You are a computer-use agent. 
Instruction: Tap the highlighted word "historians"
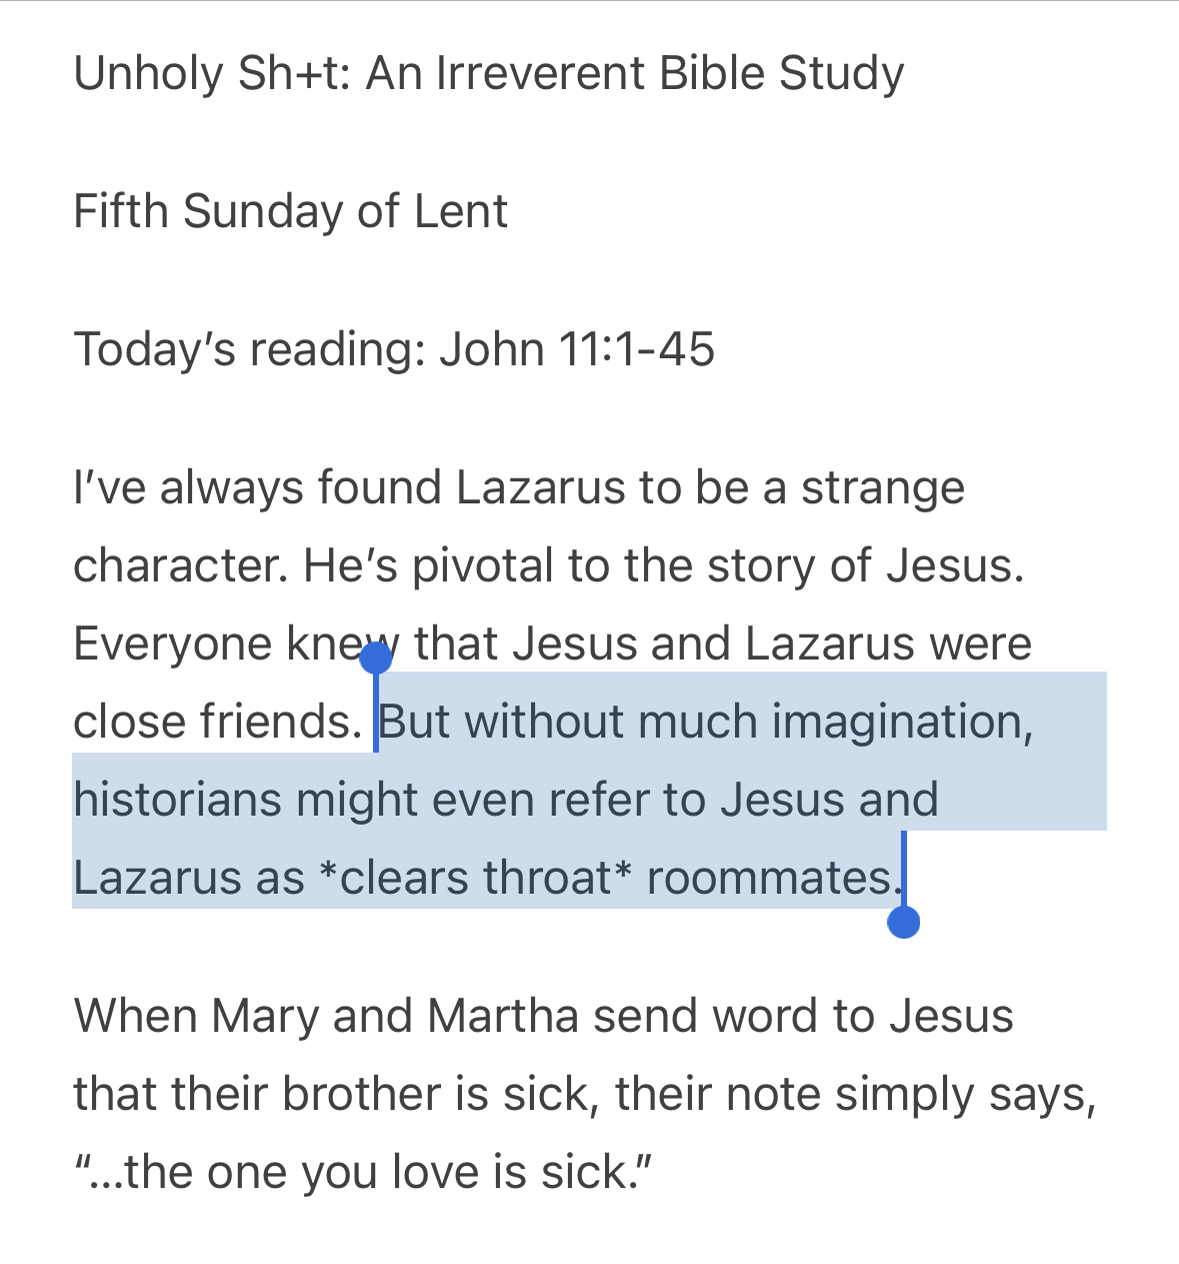(177, 800)
